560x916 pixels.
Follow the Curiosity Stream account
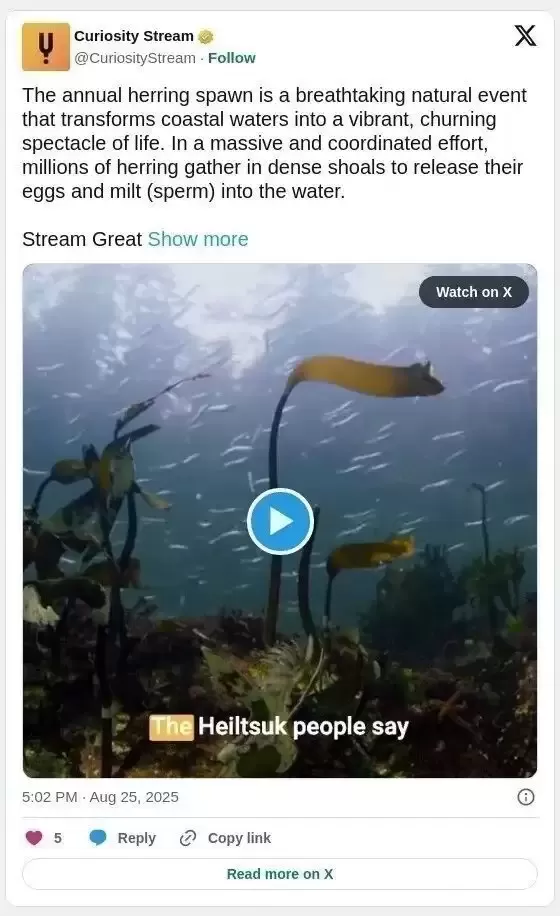tap(232, 58)
